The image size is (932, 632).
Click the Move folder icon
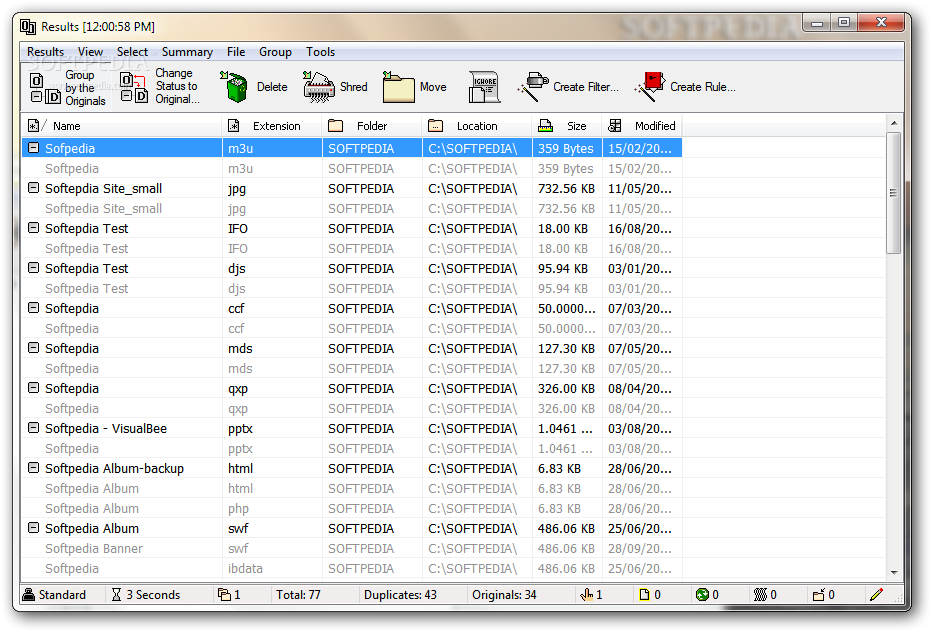point(398,87)
